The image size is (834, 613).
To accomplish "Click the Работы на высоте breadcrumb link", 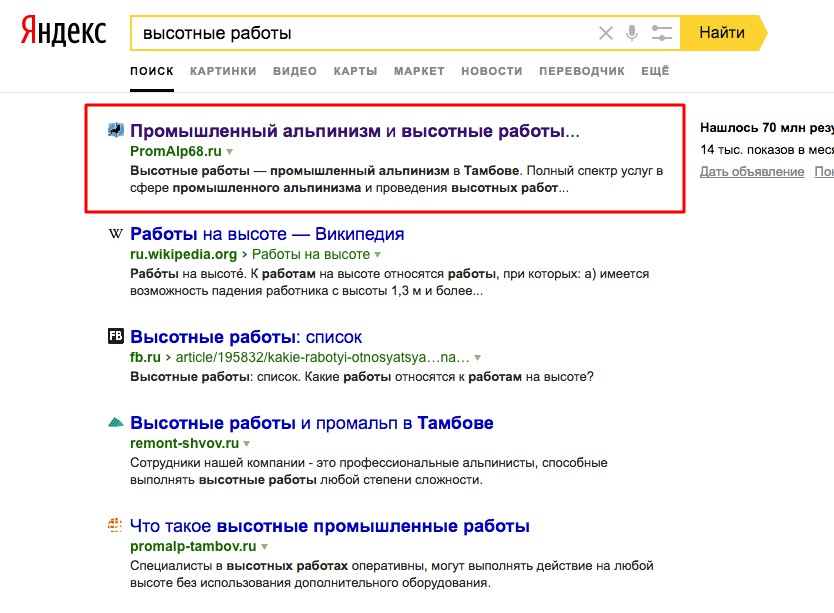I will coord(311,254).
